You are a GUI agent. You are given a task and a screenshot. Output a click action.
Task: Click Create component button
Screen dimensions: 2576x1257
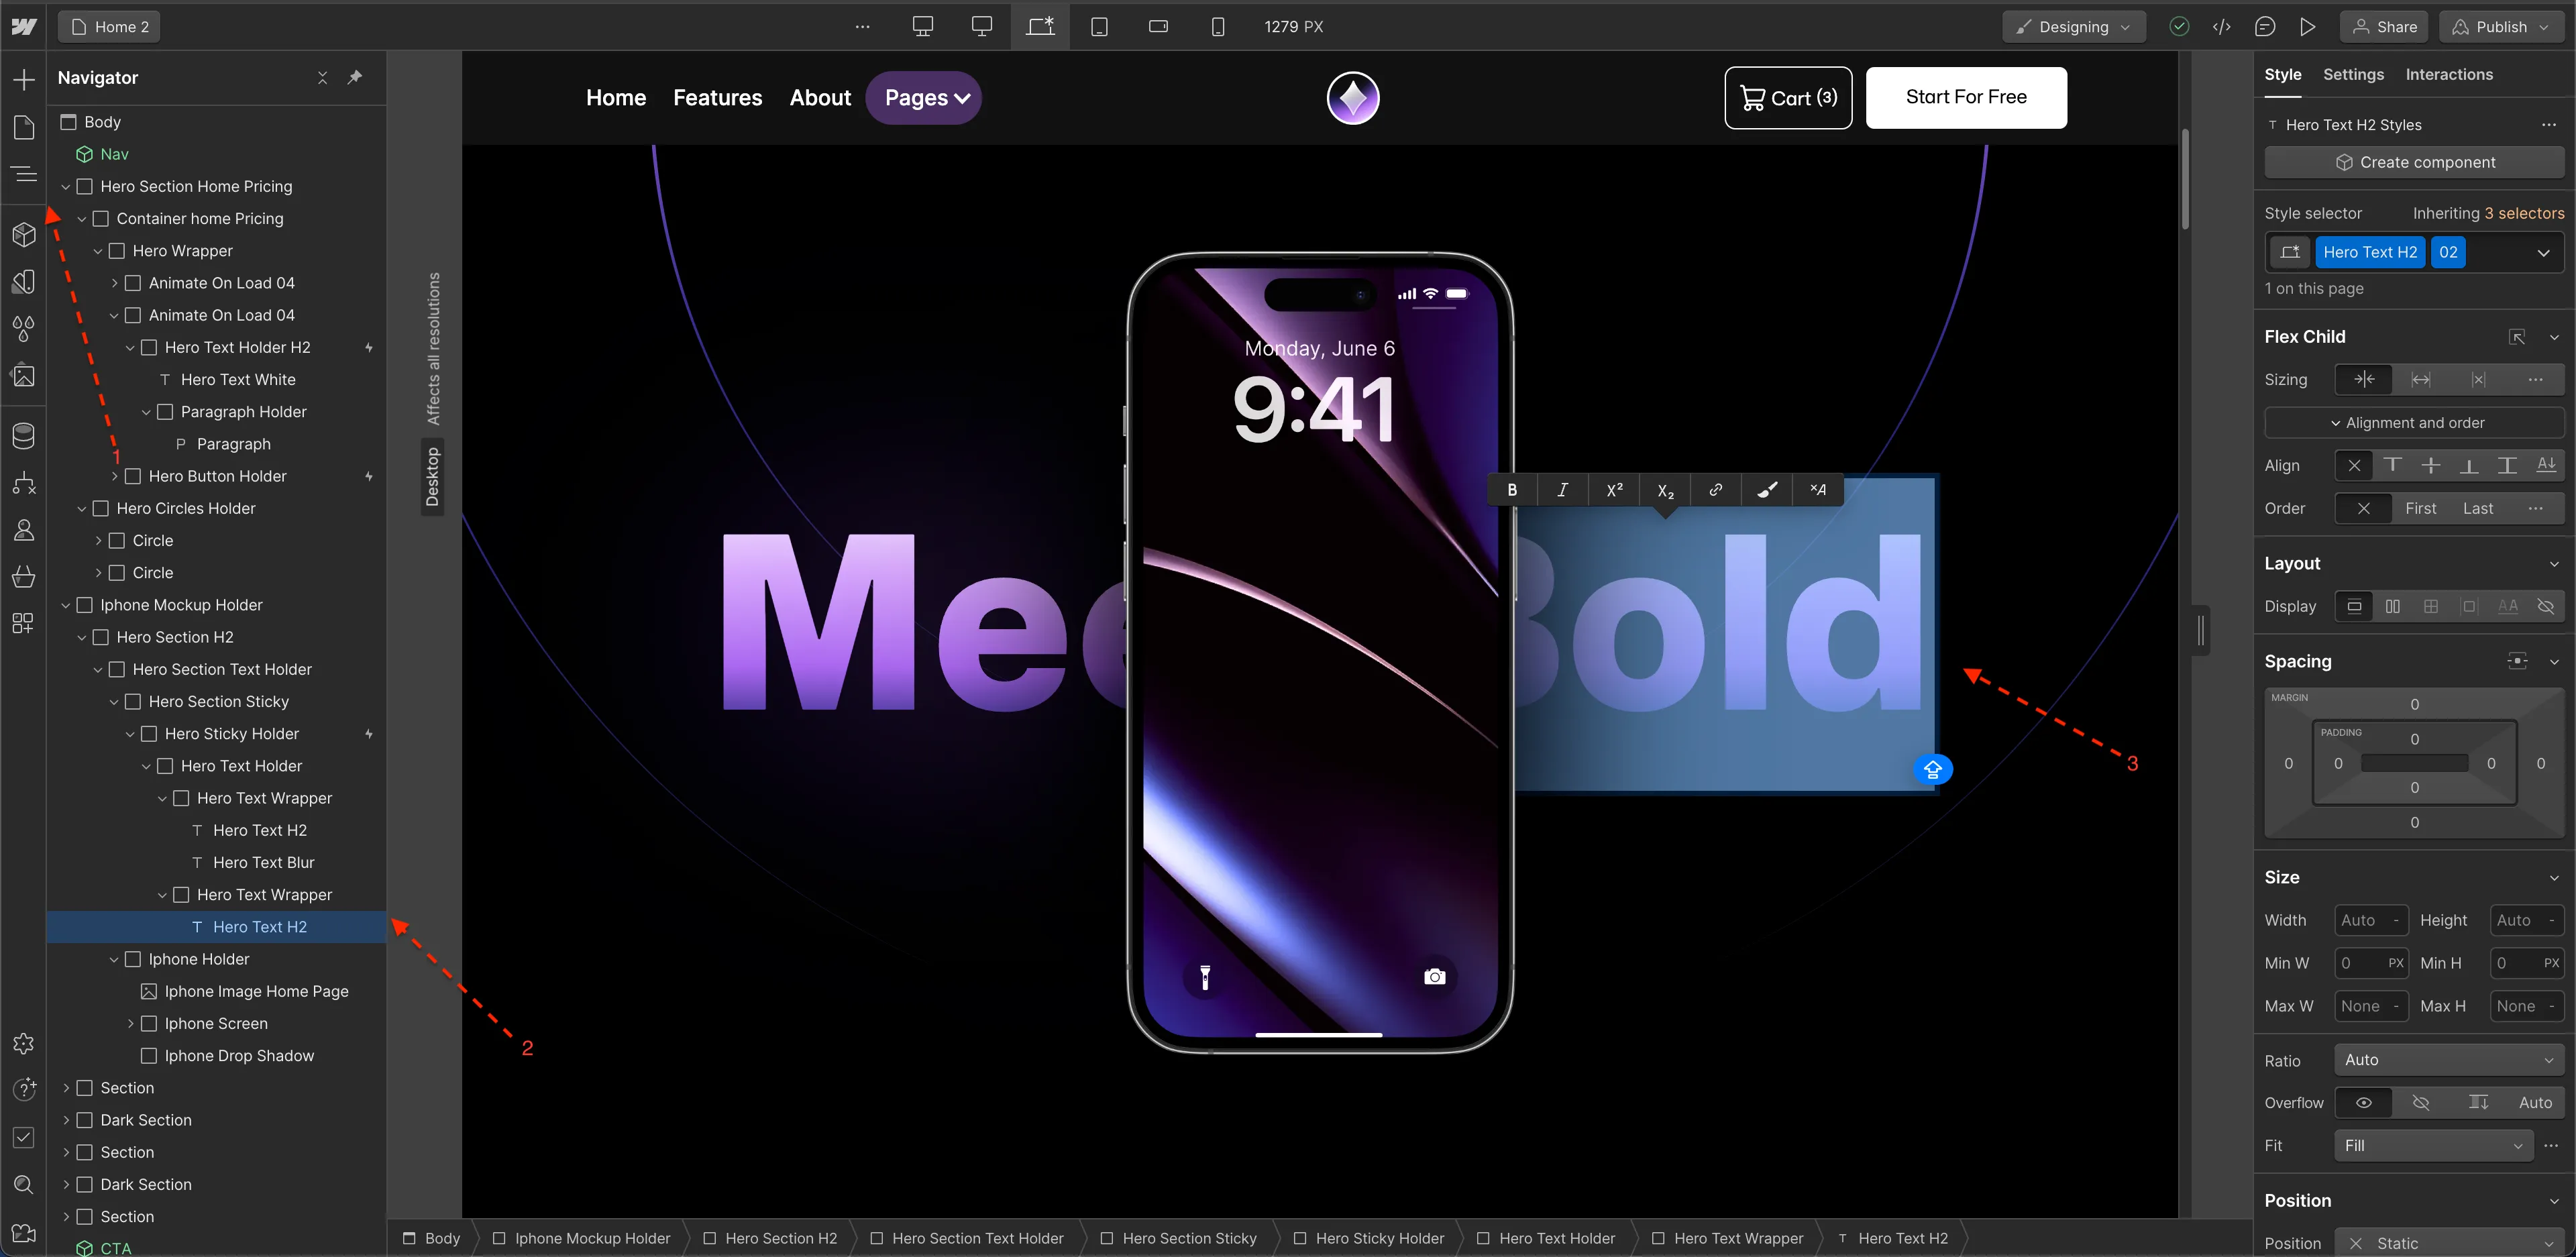[x=2414, y=162]
